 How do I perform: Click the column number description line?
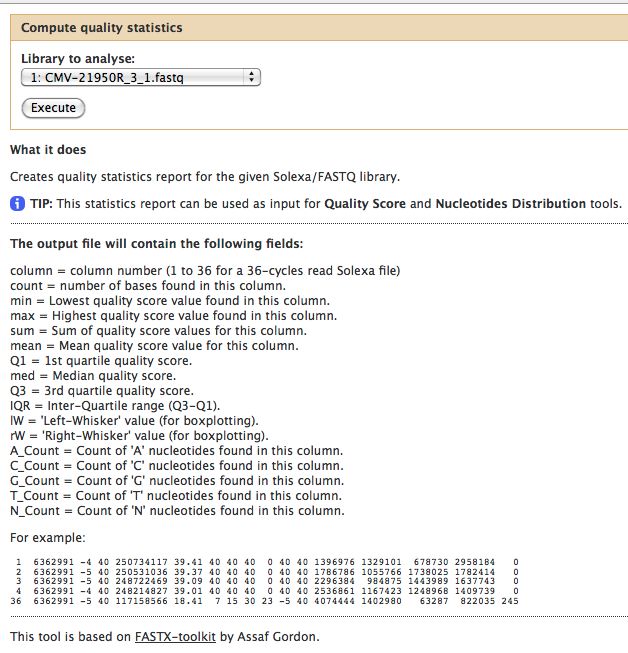pyautogui.click(x=205, y=271)
